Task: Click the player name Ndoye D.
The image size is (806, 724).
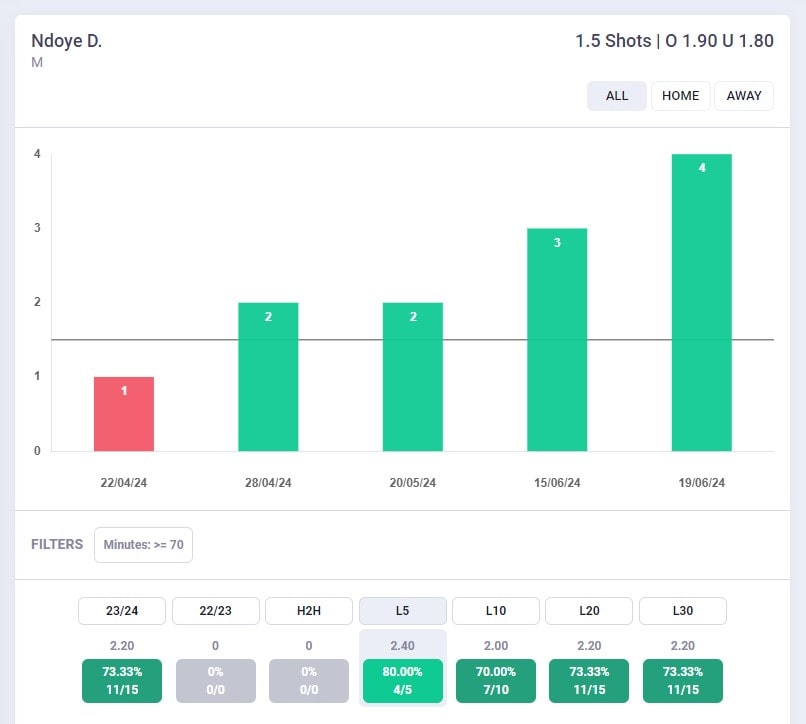Action: point(67,41)
